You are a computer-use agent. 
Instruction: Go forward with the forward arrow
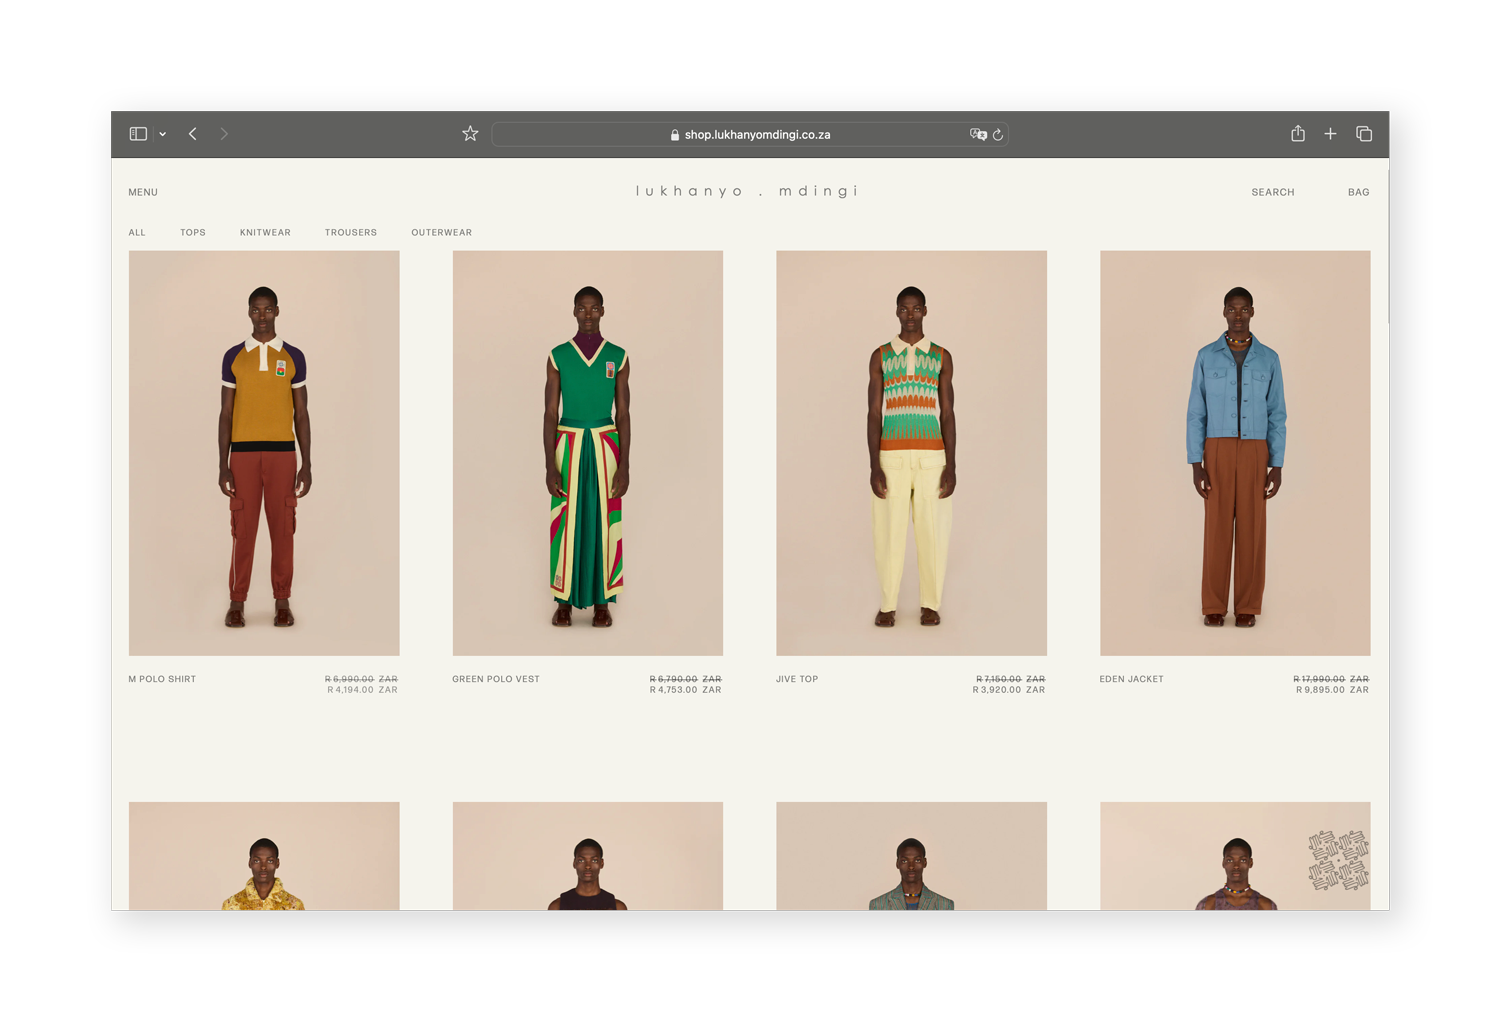tap(224, 134)
